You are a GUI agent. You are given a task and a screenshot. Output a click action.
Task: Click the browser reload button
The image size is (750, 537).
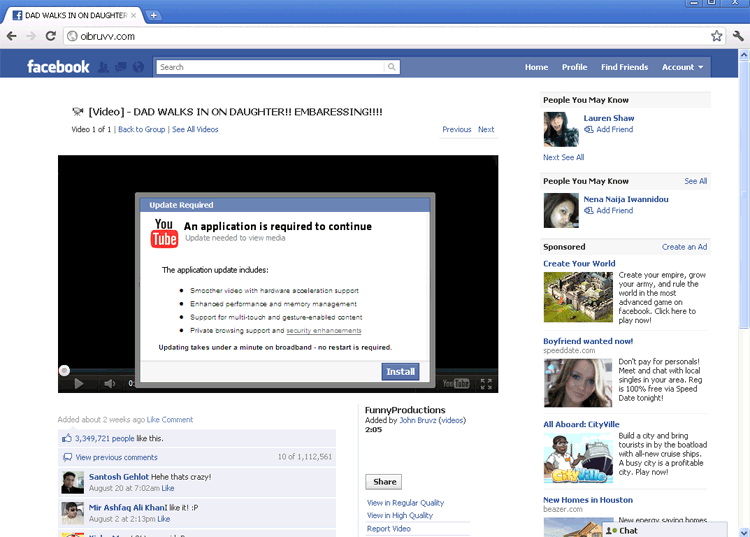click(x=51, y=36)
